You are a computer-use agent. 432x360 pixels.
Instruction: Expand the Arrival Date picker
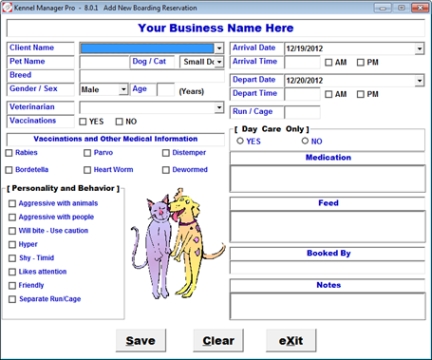click(x=419, y=49)
